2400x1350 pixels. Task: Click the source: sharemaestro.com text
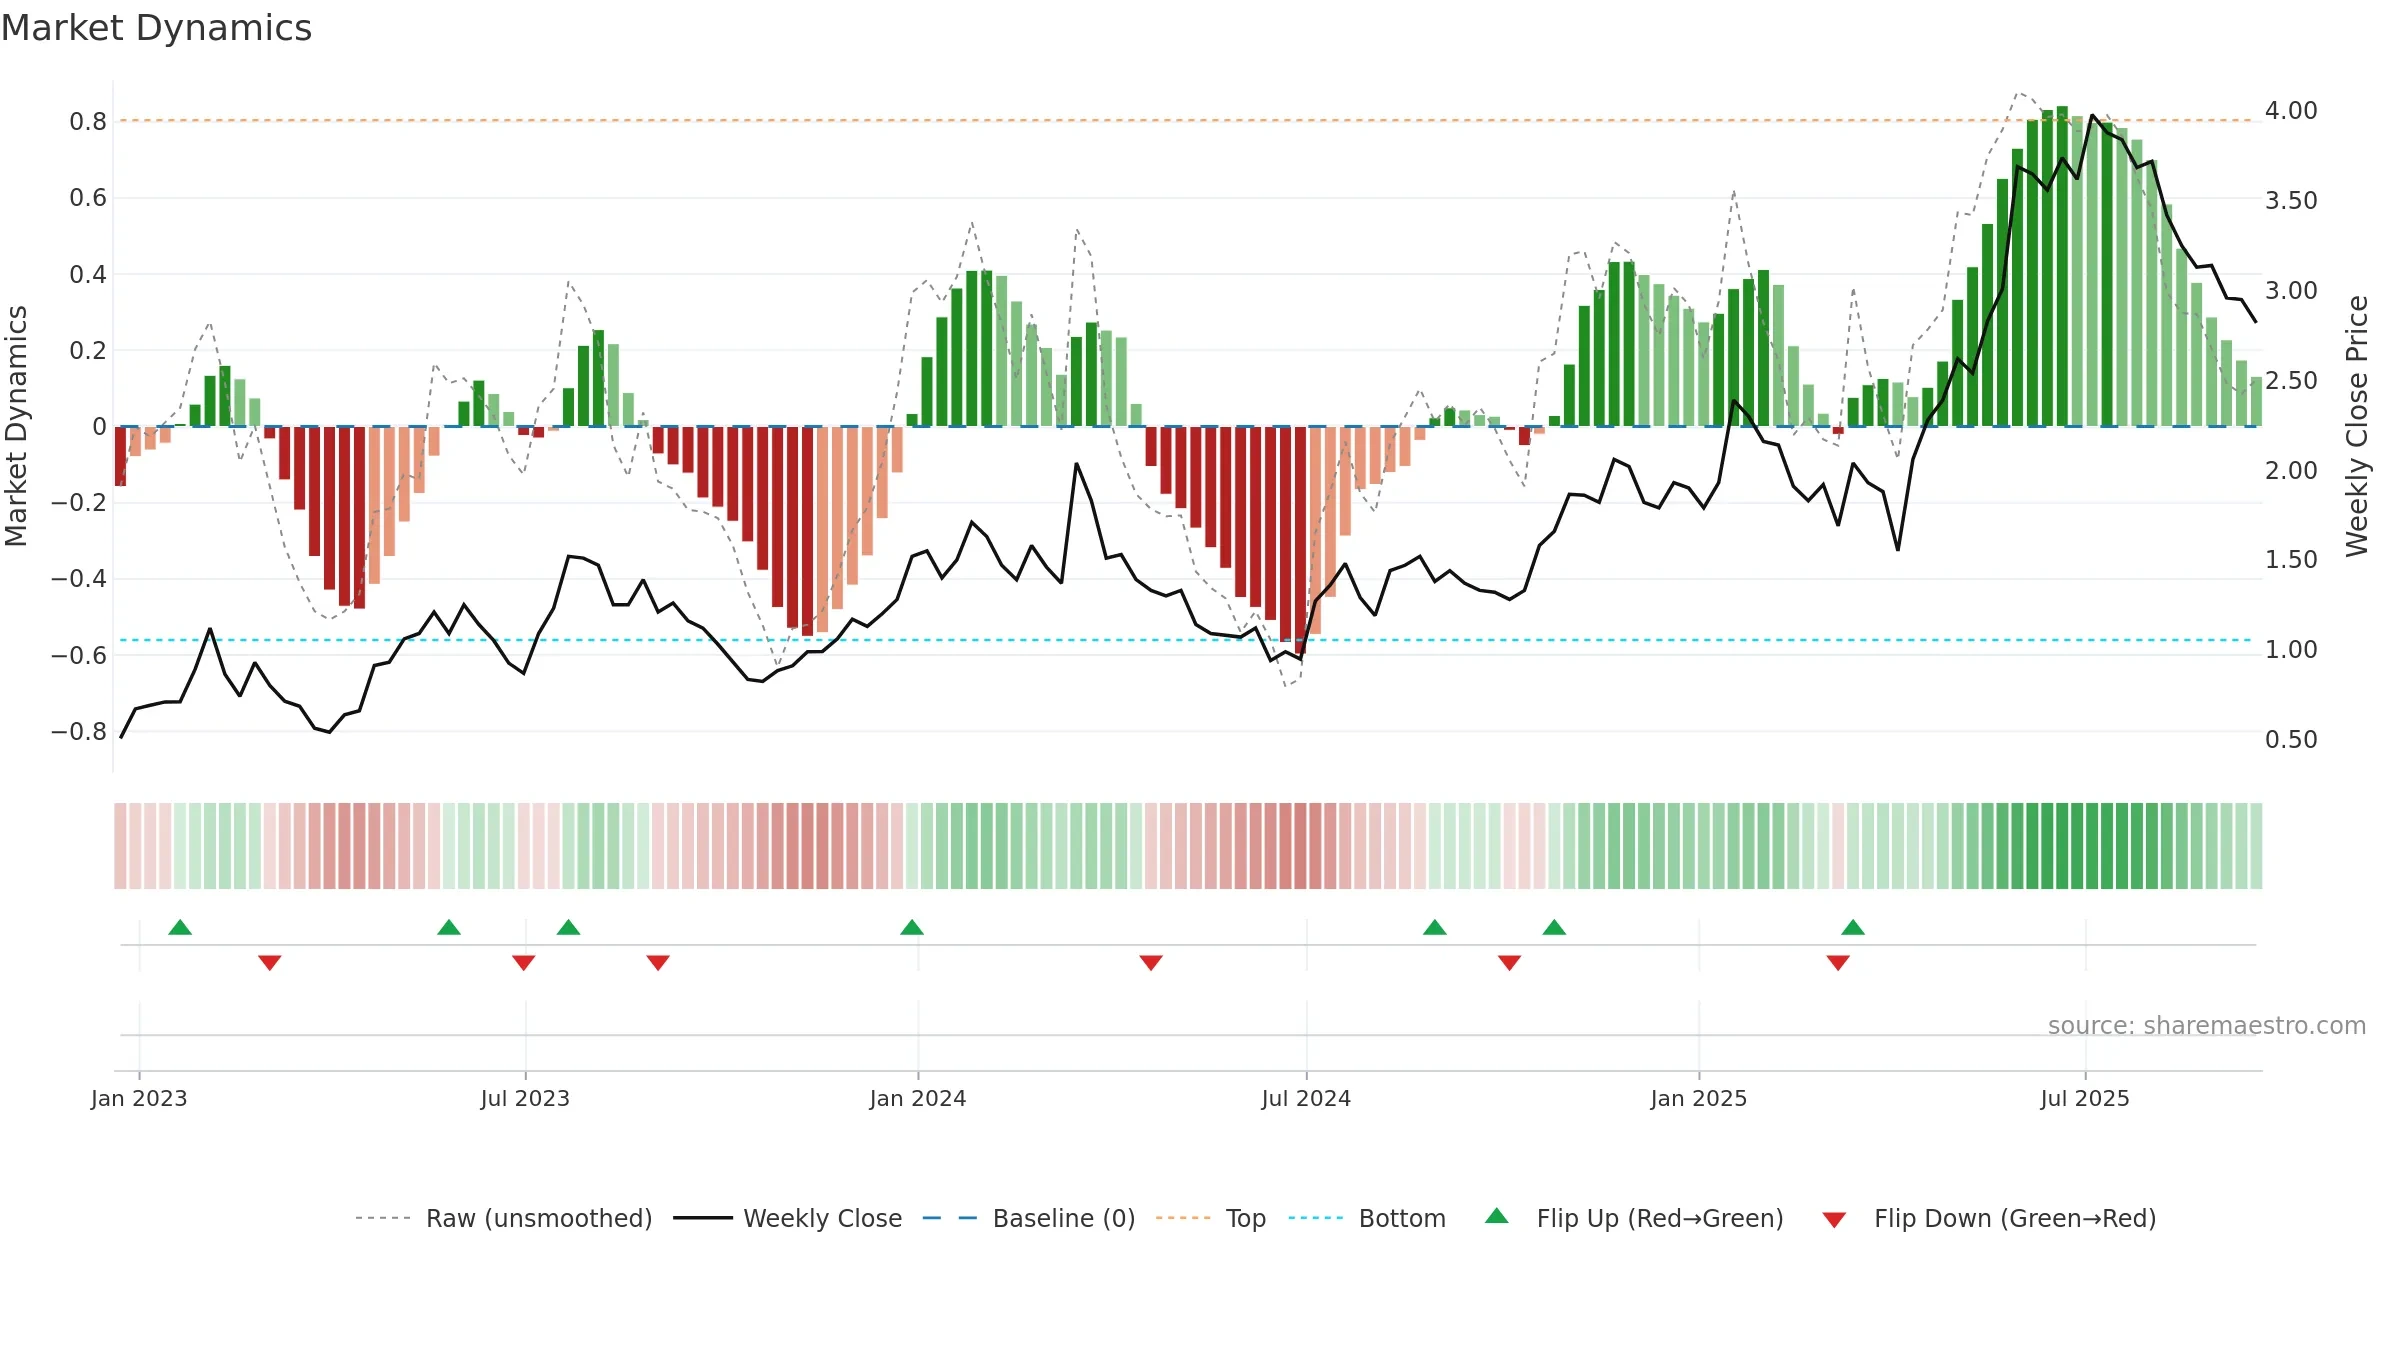[2207, 1025]
